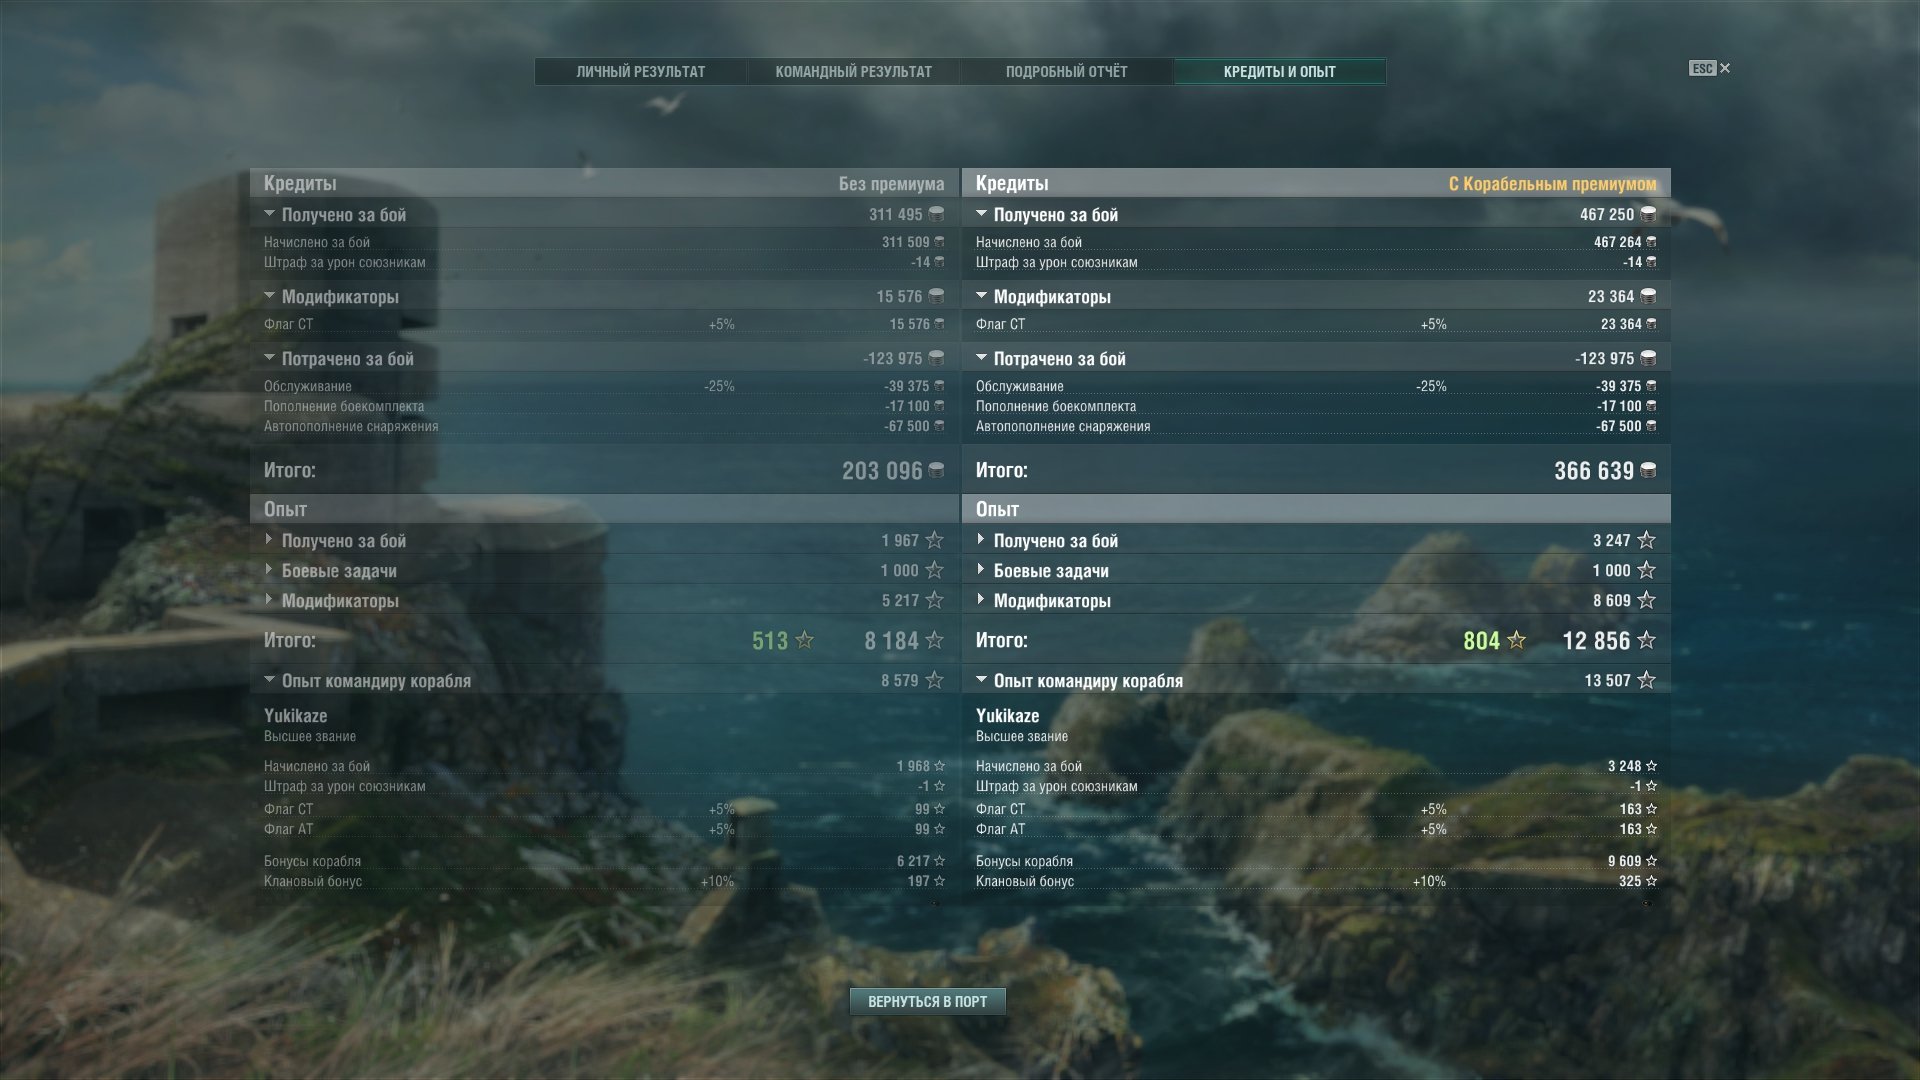The height and width of the screenshot is (1080, 1920).
Task: Click 'С Корабельным премиумом' header label
Action: [1552, 184]
